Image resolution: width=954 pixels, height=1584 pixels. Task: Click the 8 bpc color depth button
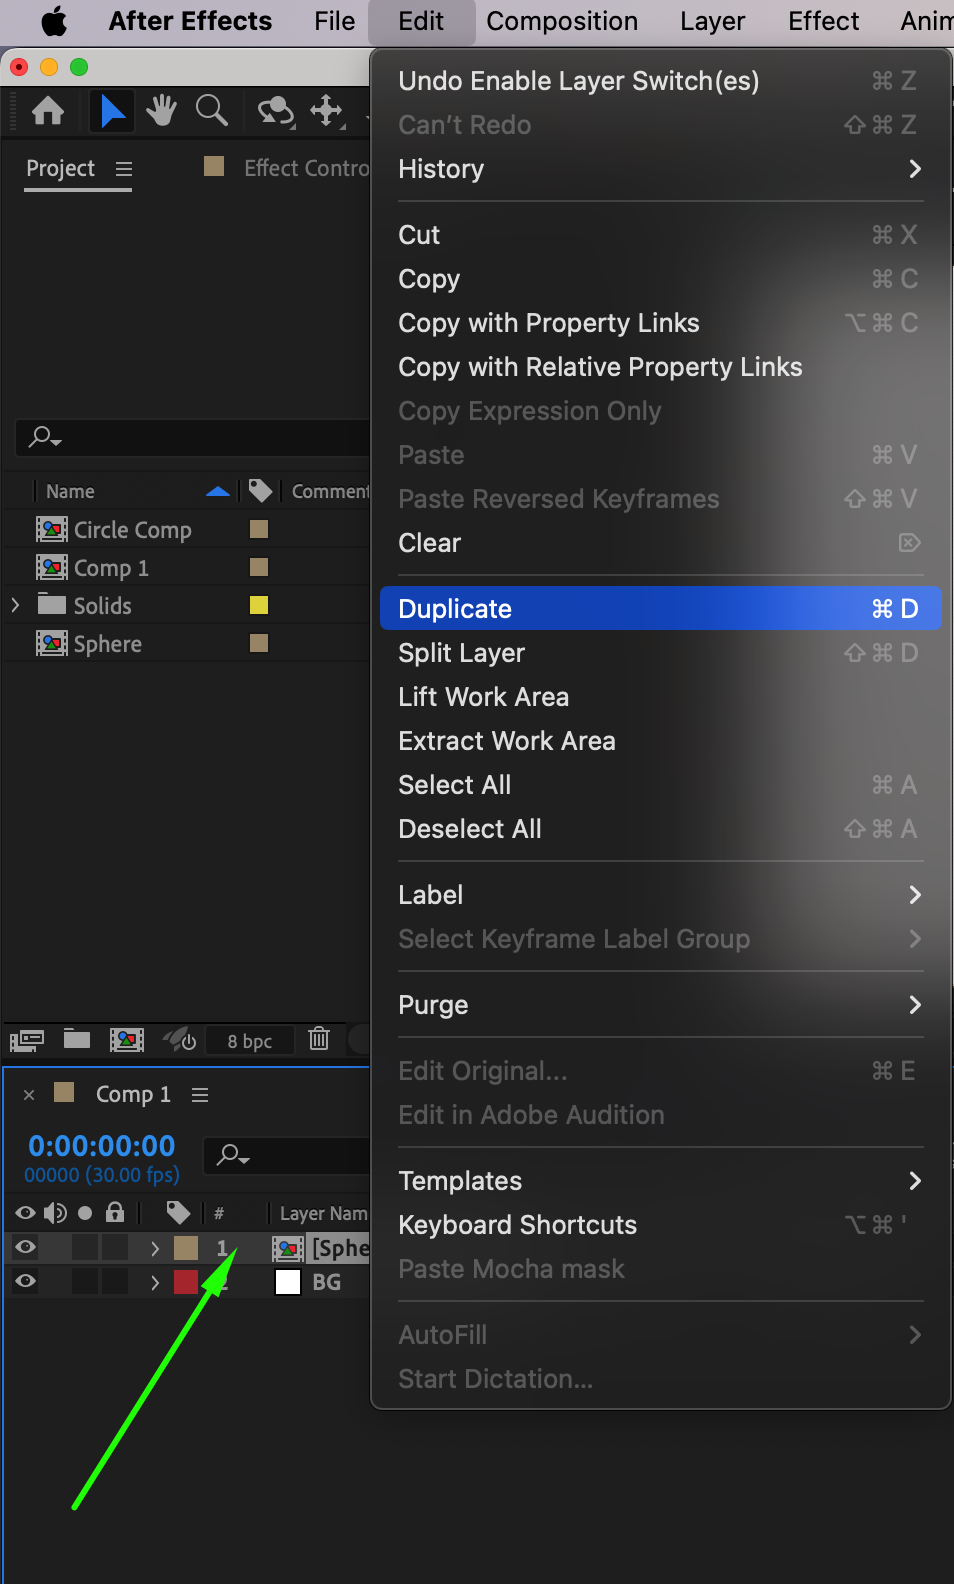pos(250,1041)
